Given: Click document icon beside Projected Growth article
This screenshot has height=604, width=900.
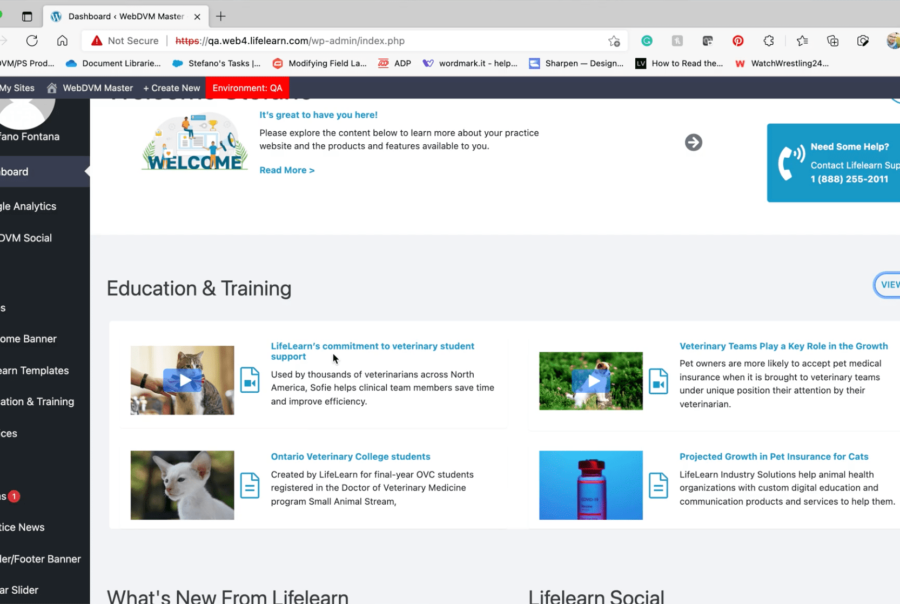Looking at the screenshot, I should click(658, 485).
